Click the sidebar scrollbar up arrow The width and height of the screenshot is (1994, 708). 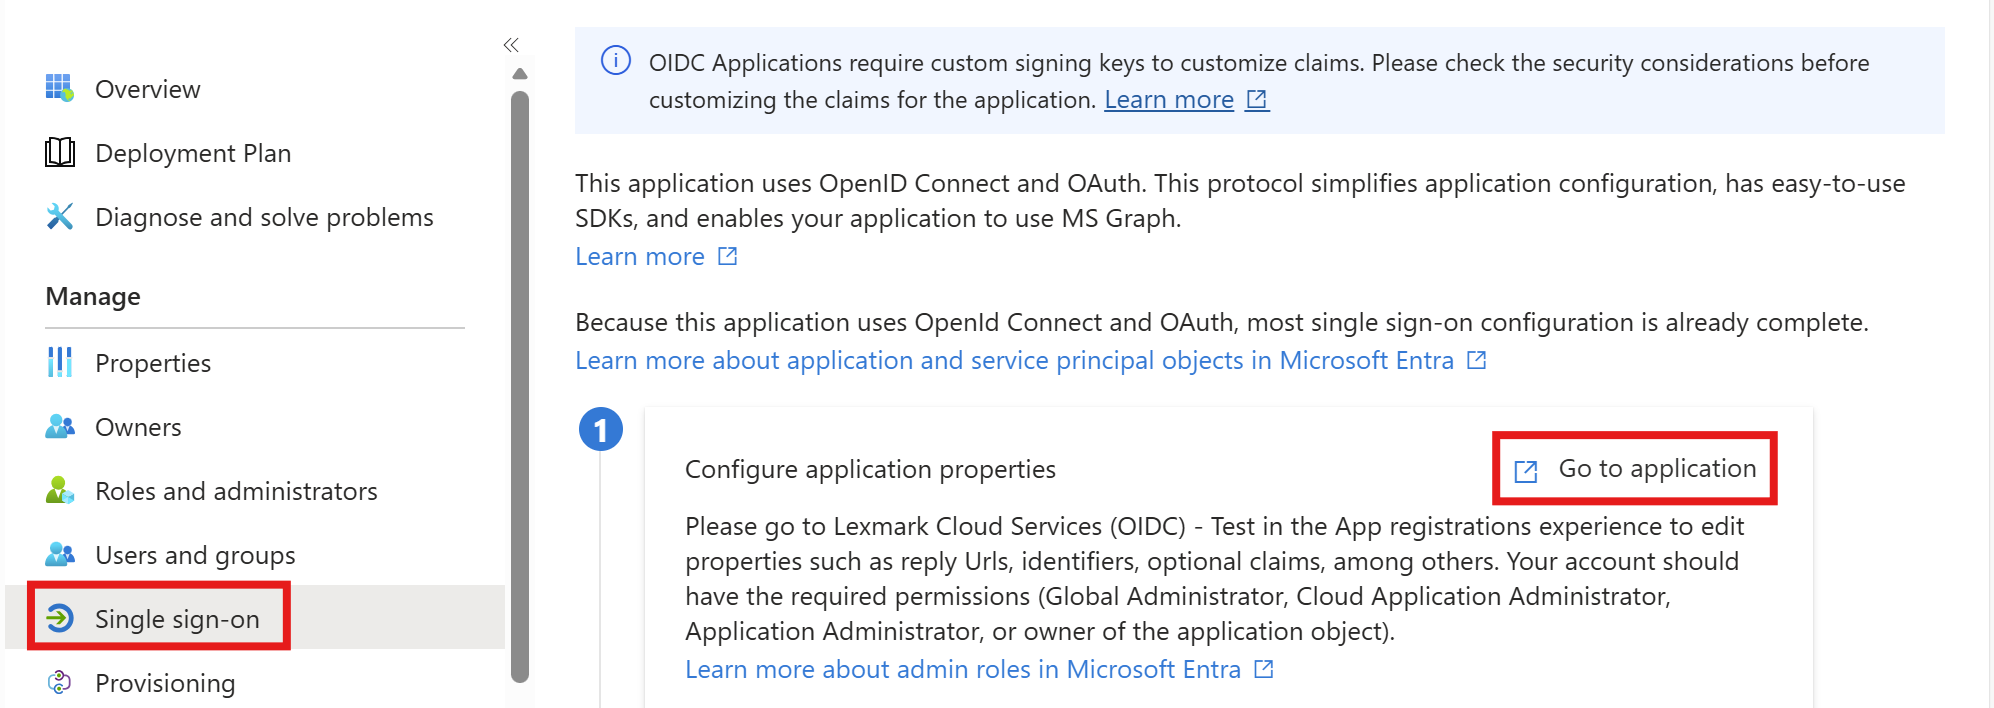point(519,74)
